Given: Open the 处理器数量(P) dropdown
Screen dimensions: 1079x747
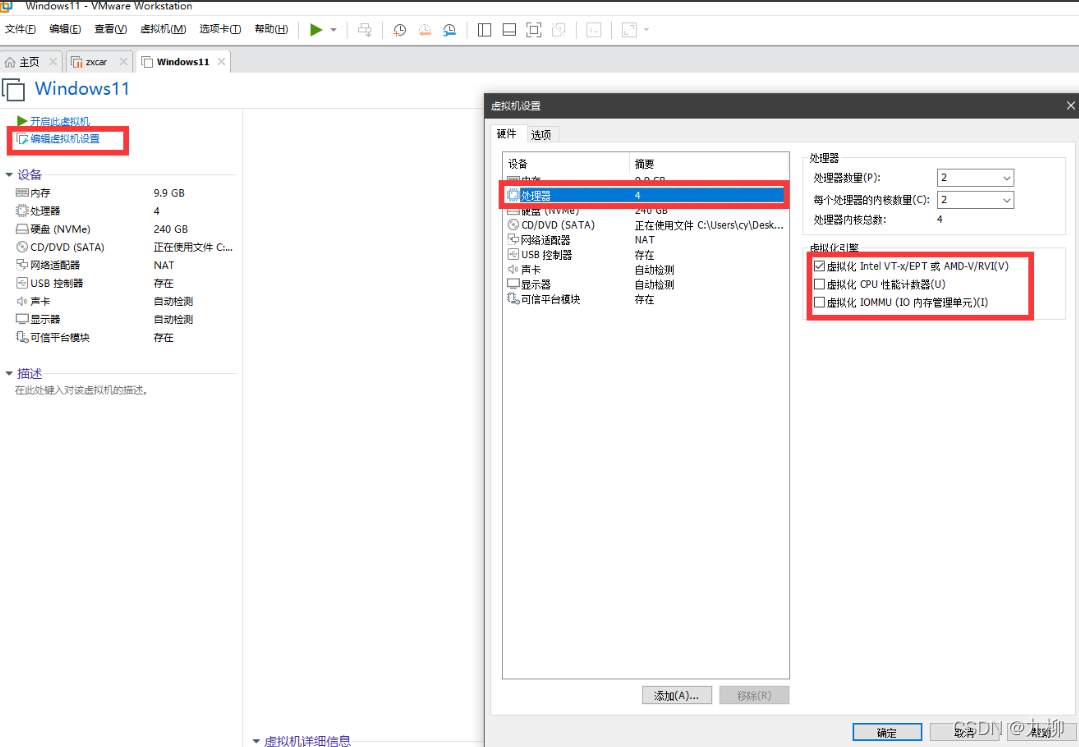Looking at the screenshot, I should [975, 177].
